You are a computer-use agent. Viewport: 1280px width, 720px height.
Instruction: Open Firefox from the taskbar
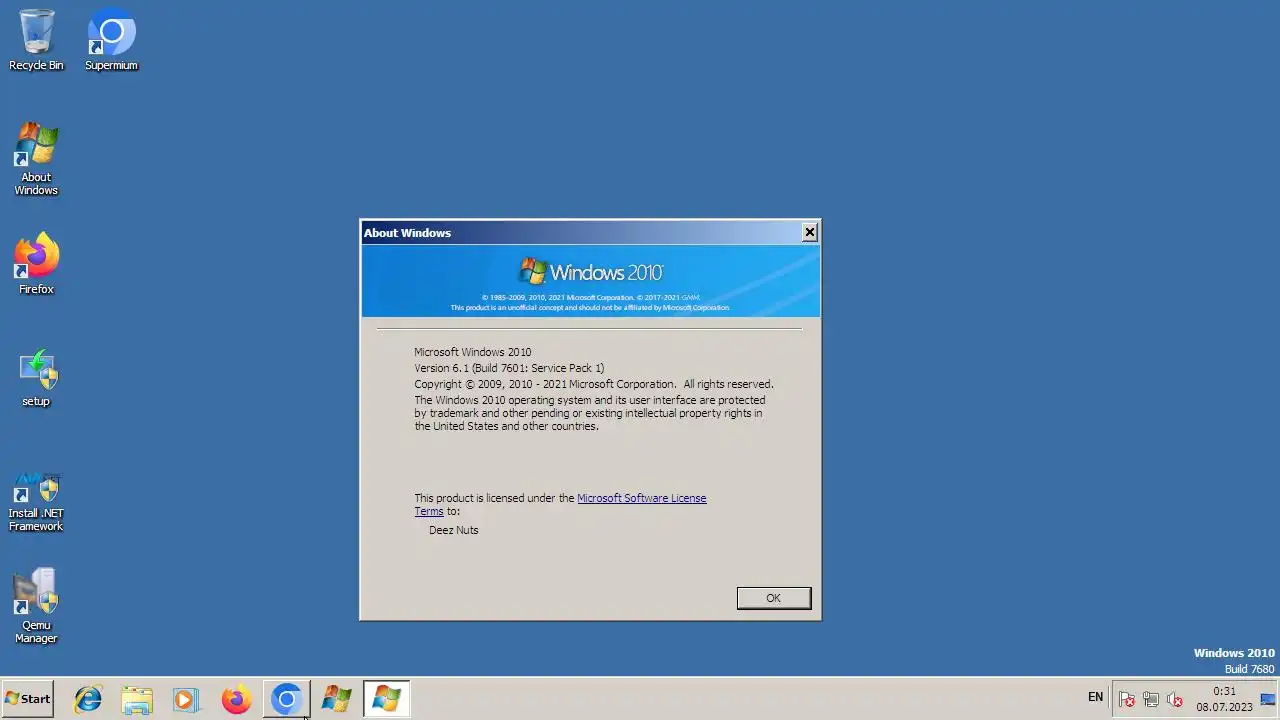(x=236, y=699)
